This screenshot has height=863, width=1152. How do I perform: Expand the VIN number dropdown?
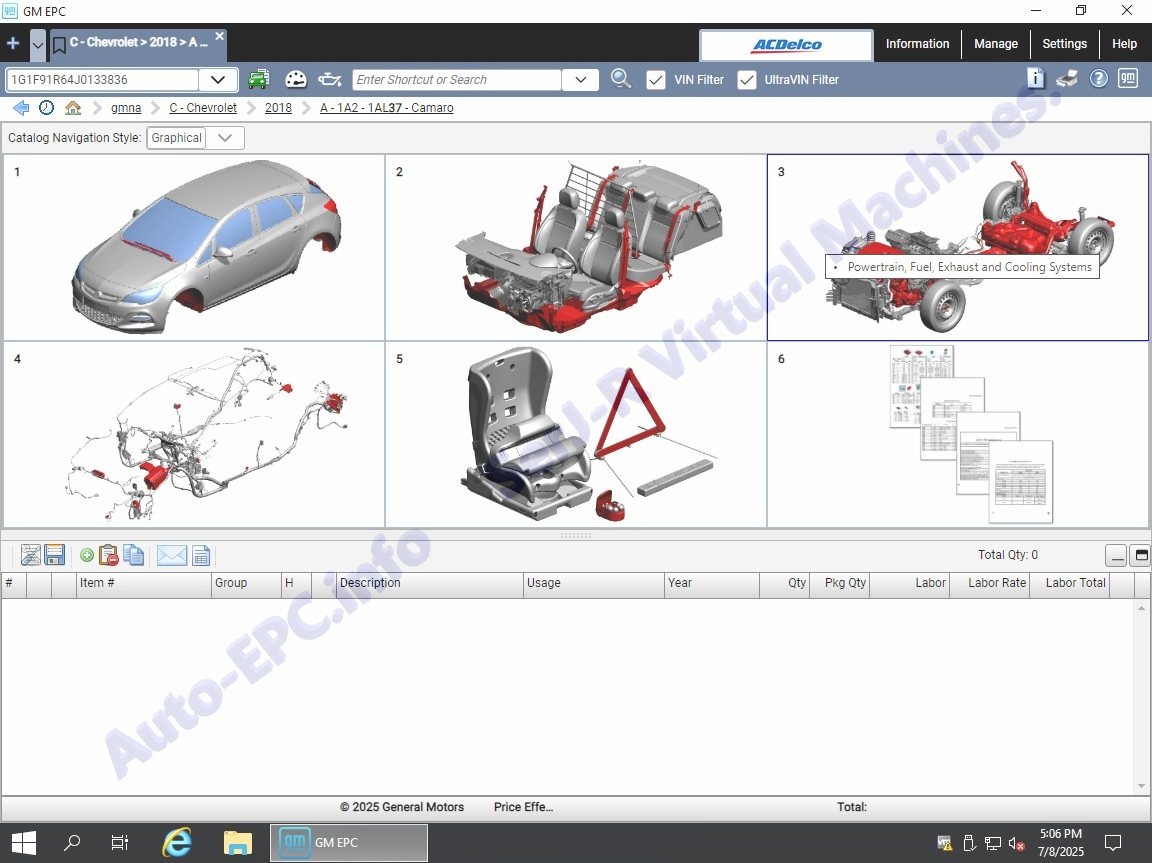tap(217, 80)
